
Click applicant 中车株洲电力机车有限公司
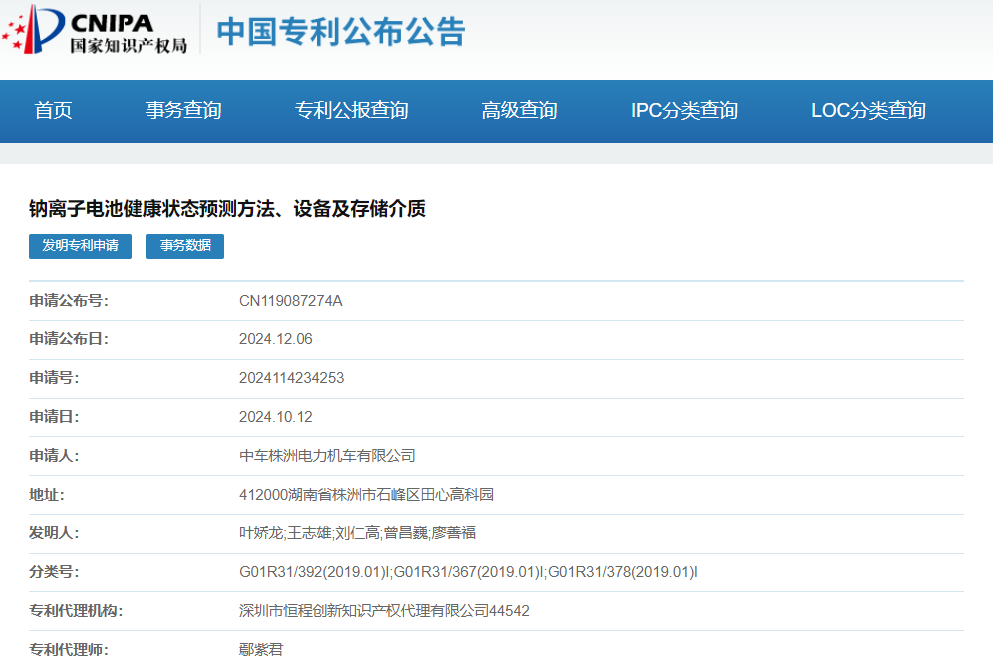(x=326, y=456)
